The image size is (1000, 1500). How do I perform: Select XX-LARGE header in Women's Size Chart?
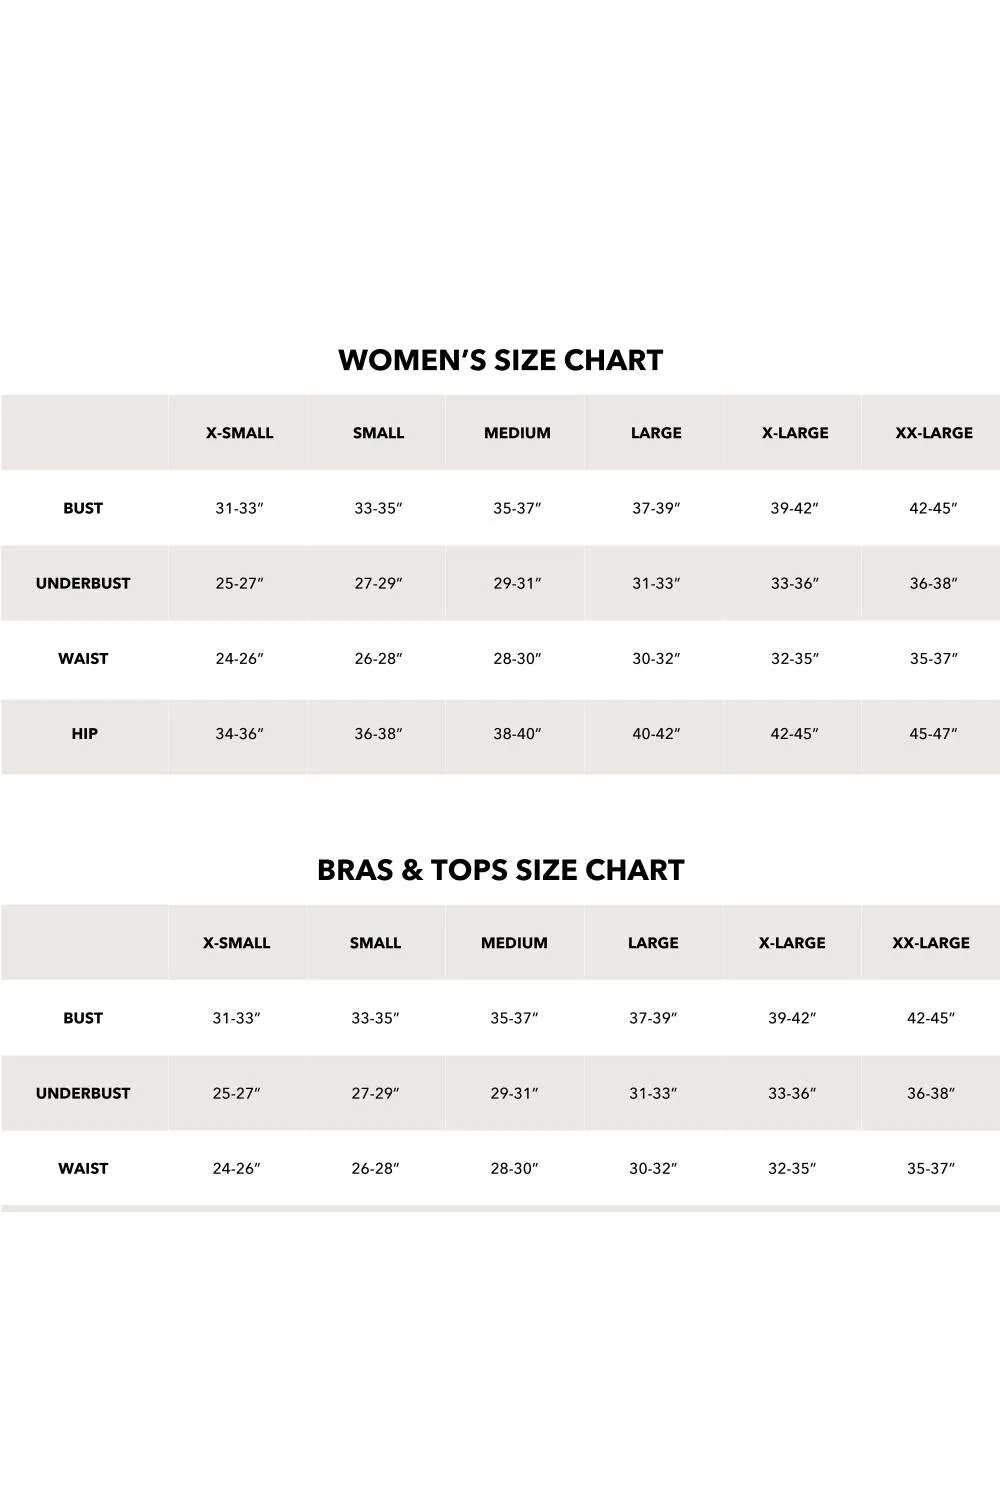click(x=934, y=433)
